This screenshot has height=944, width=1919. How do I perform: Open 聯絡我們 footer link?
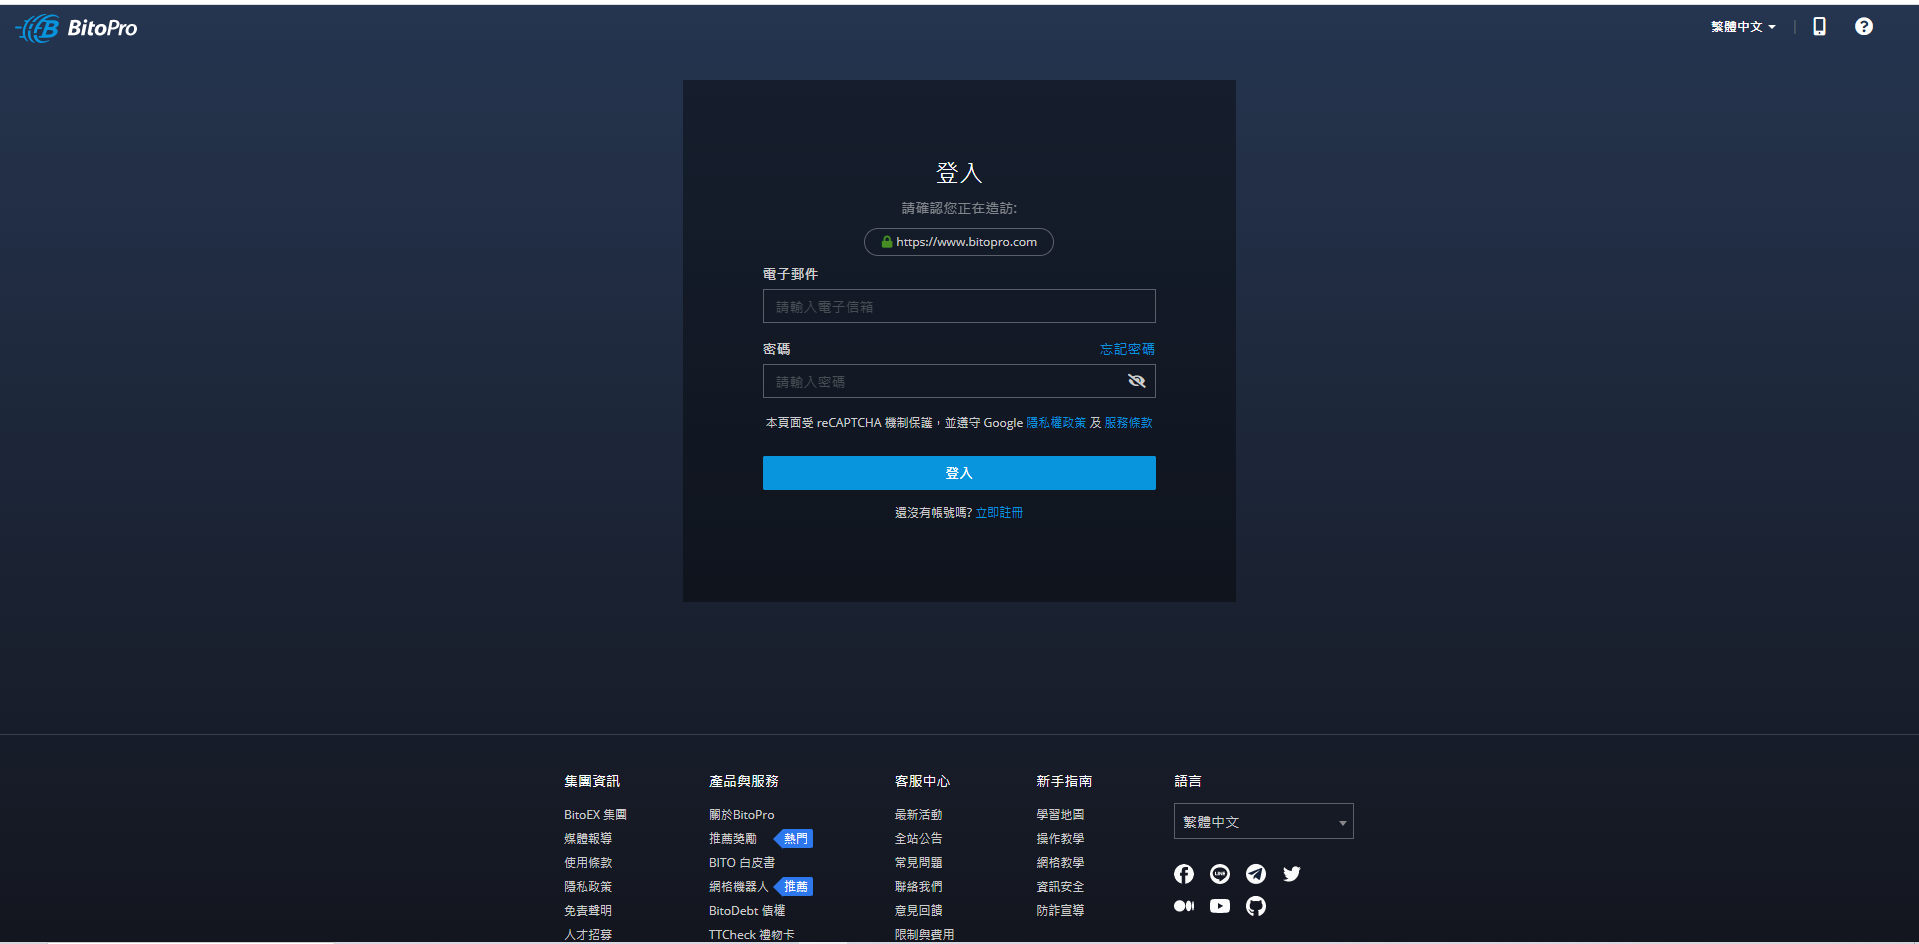tap(919, 887)
